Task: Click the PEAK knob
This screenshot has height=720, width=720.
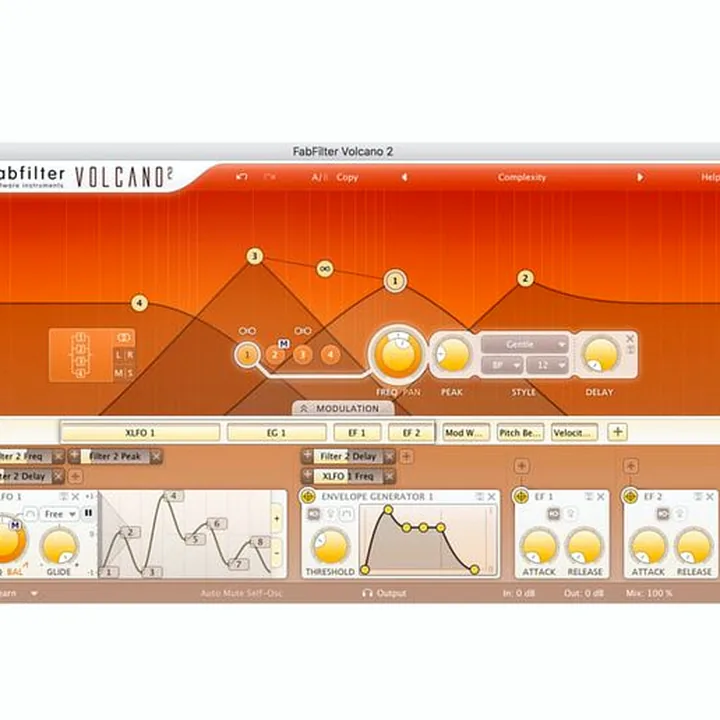Action: pos(452,355)
